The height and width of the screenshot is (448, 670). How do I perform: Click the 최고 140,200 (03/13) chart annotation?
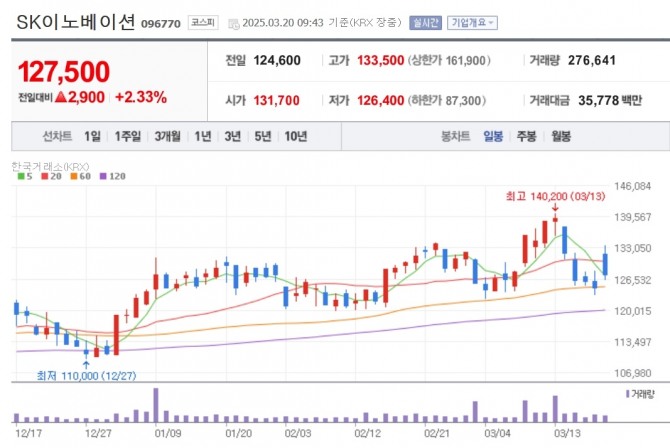pyautogui.click(x=555, y=196)
